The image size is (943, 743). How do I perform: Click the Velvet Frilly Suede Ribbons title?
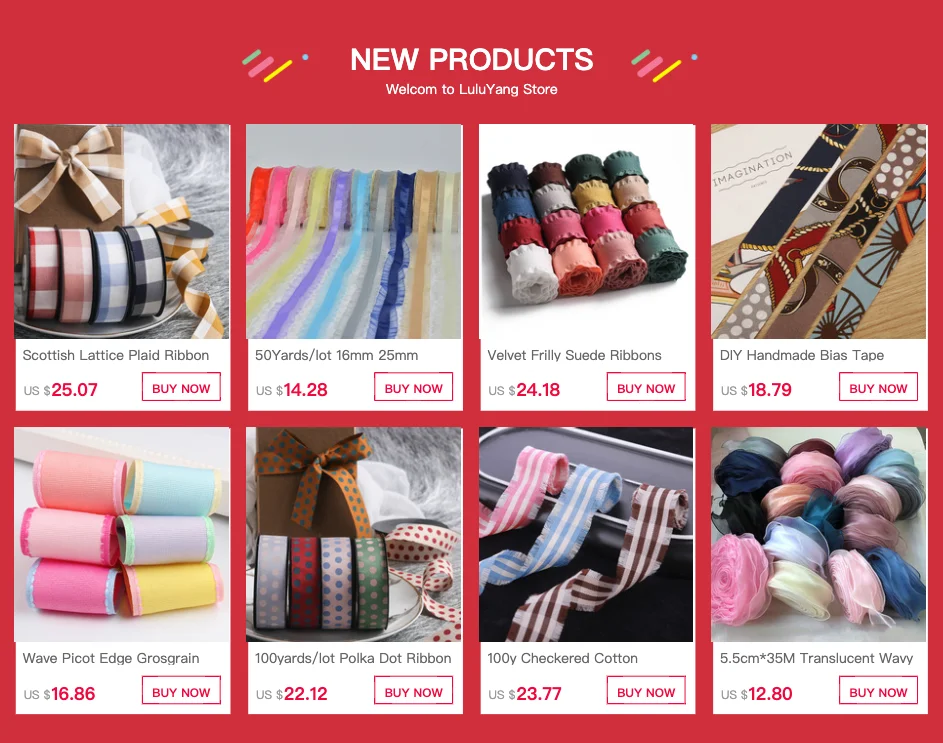(x=574, y=356)
